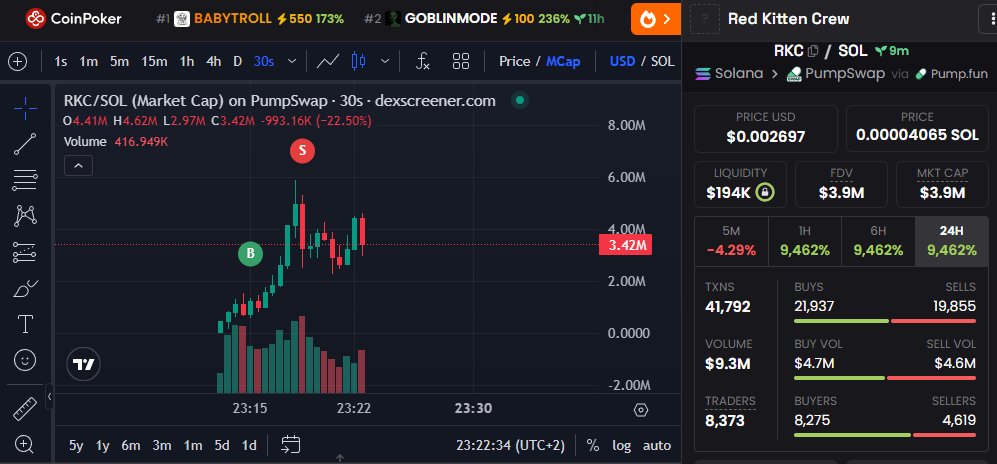Open the Pump.fun link

tap(951, 74)
